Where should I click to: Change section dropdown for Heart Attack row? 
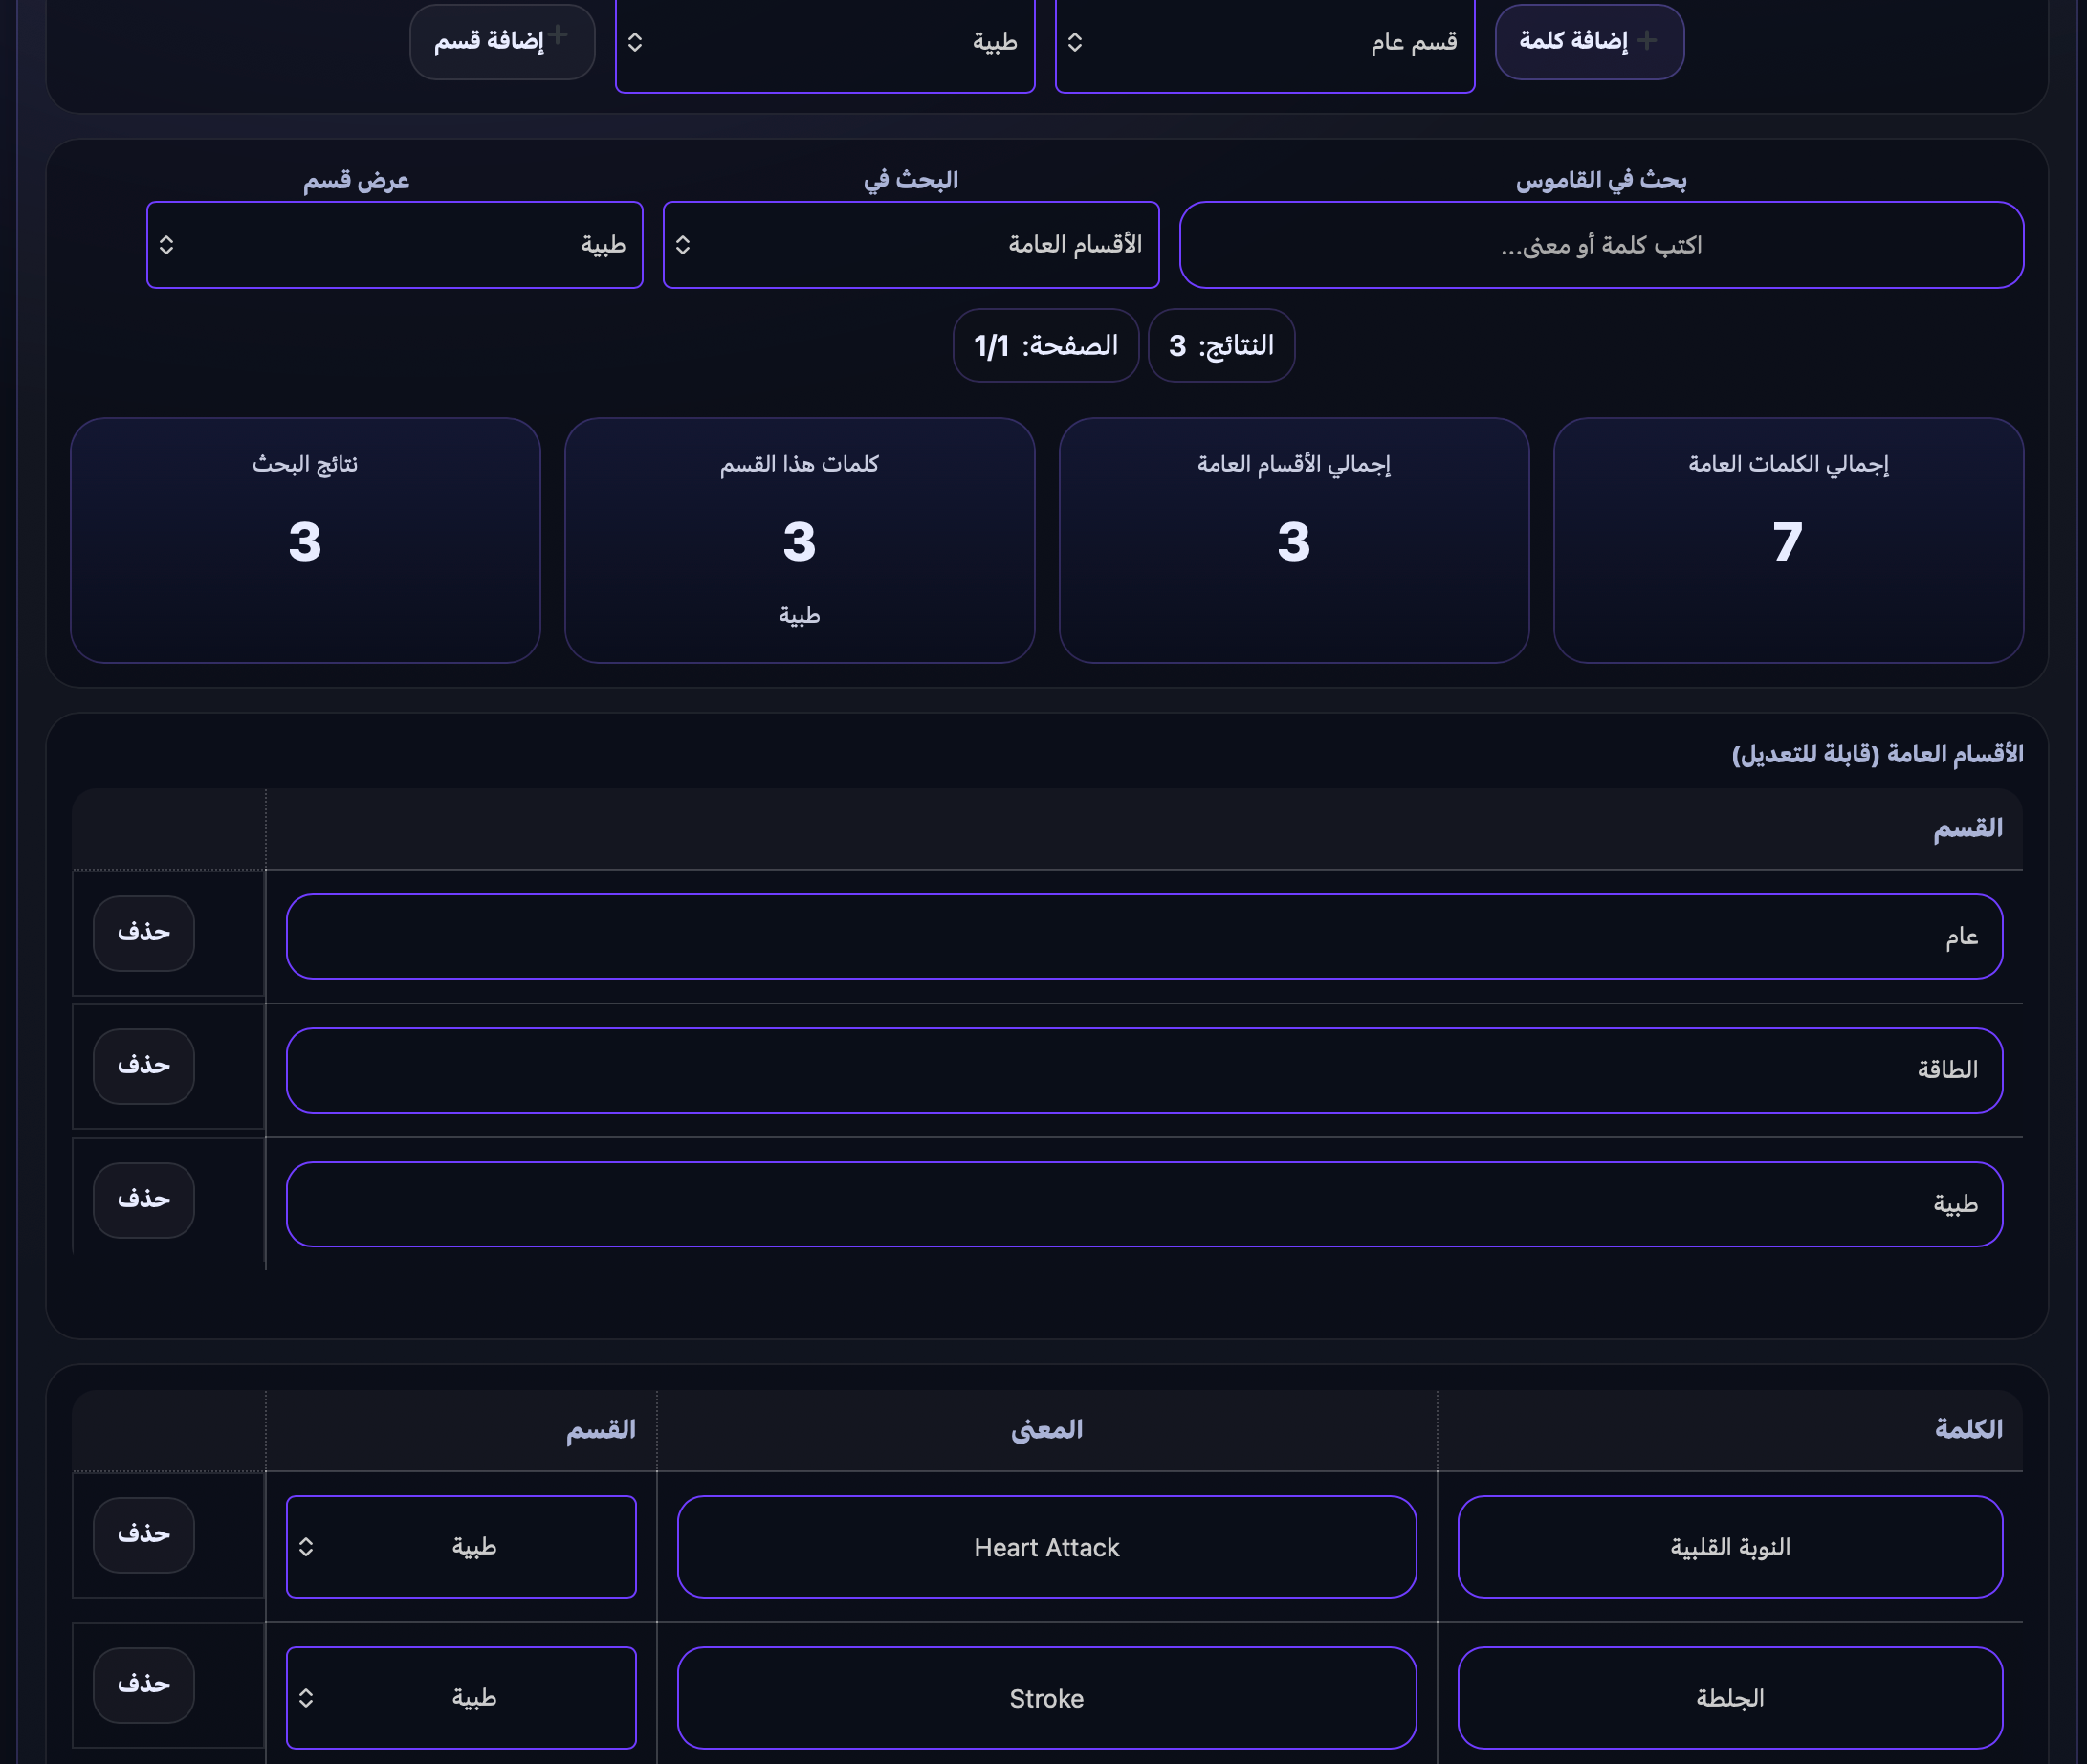coord(461,1547)
